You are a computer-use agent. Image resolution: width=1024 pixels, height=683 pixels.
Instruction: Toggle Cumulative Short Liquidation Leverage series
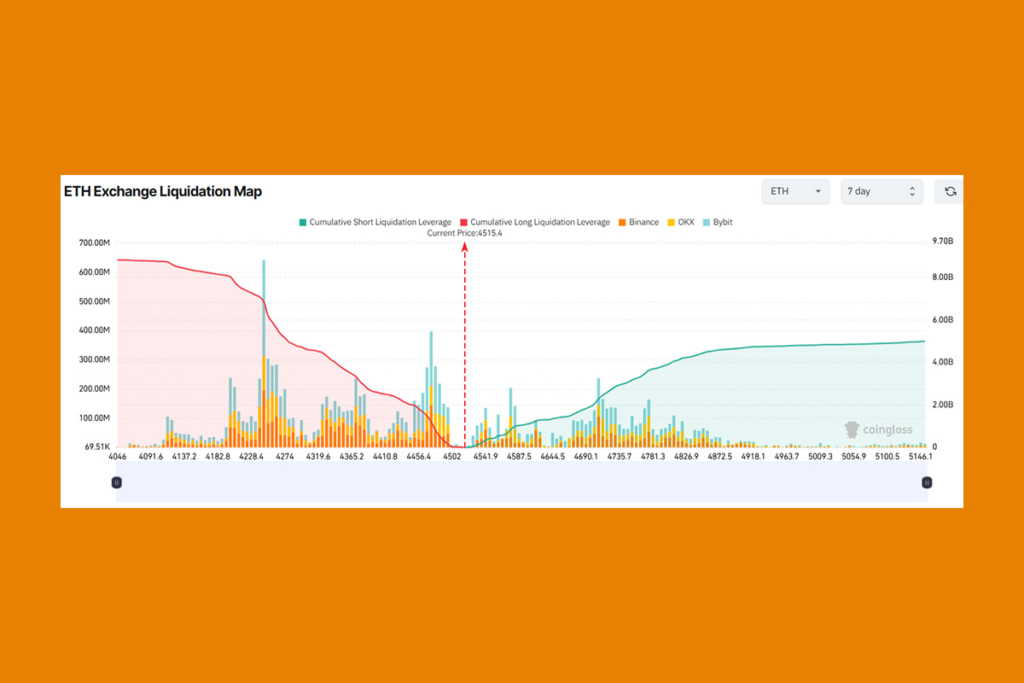[x=380, y=222]
